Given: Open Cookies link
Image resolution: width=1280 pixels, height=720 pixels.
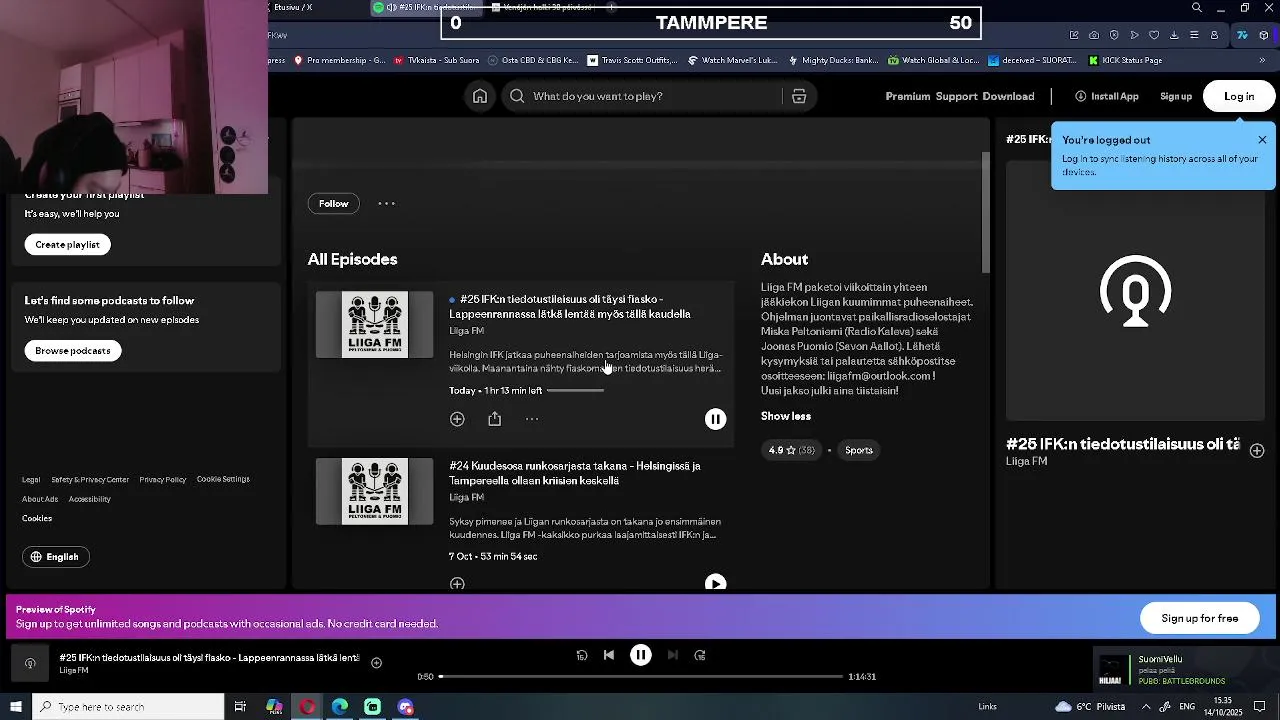Looking at the screenshot, I should click(37, 518).
